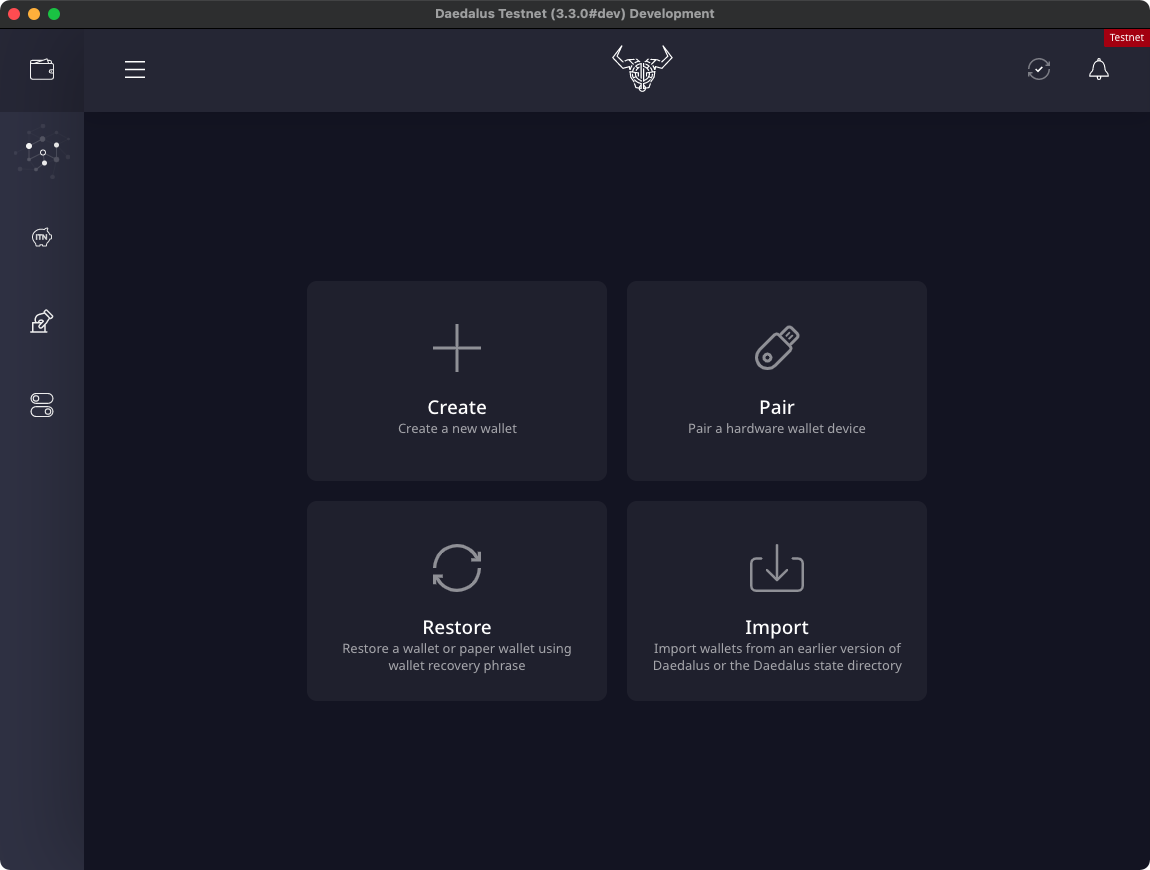Click the "Pair a hardware wallet device" description
This screenshot has width=1150, height=870.
(777, 428)
